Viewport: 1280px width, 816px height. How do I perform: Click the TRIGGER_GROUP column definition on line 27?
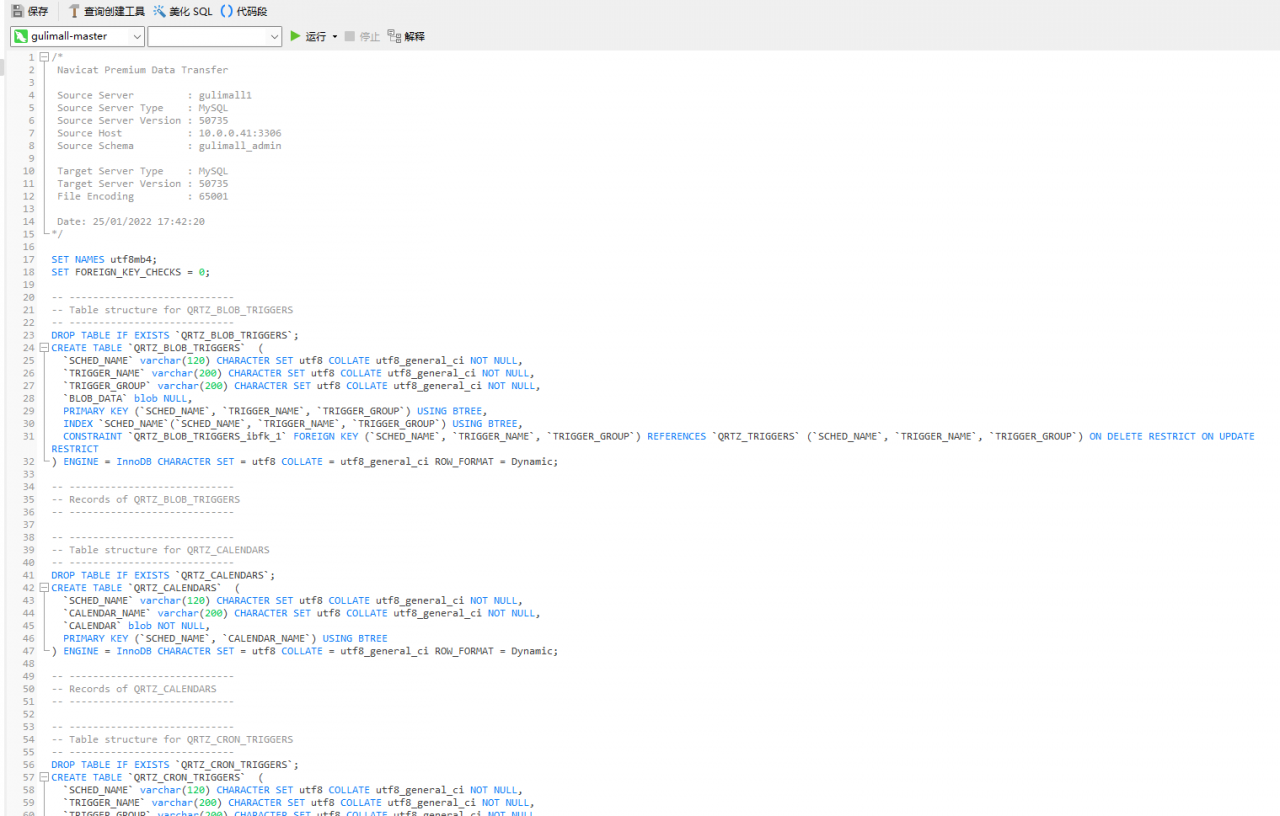pos(302,386)
